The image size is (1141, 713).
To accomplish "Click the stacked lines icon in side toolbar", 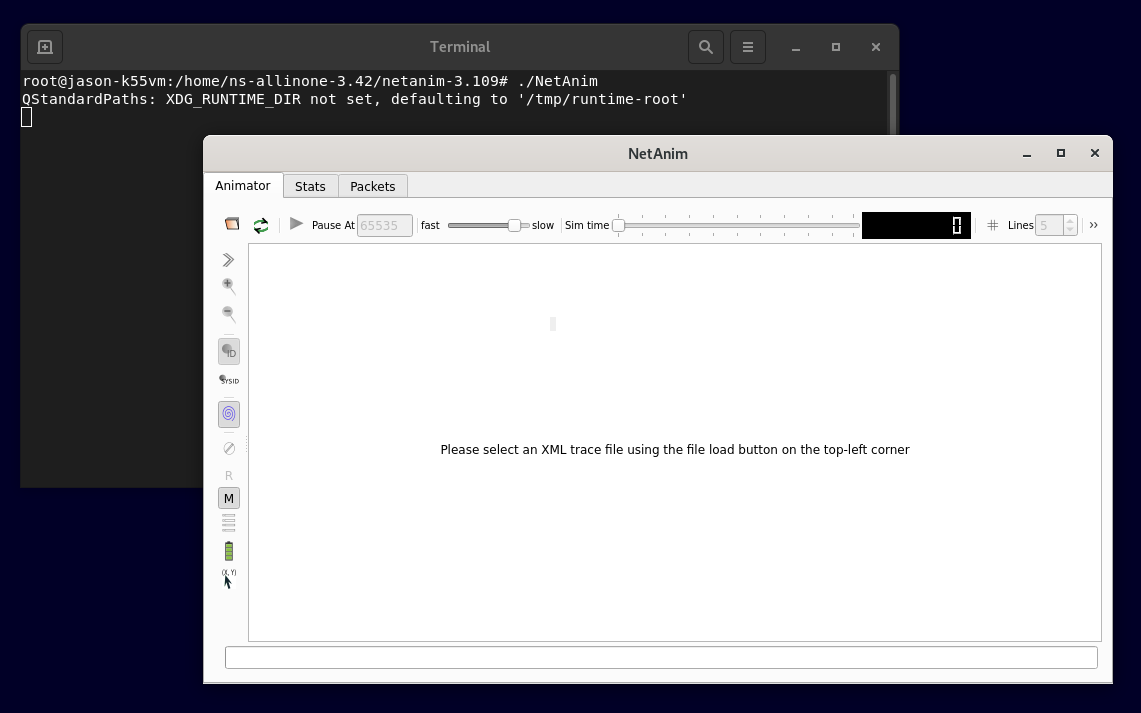I will [x=228, y=523].
